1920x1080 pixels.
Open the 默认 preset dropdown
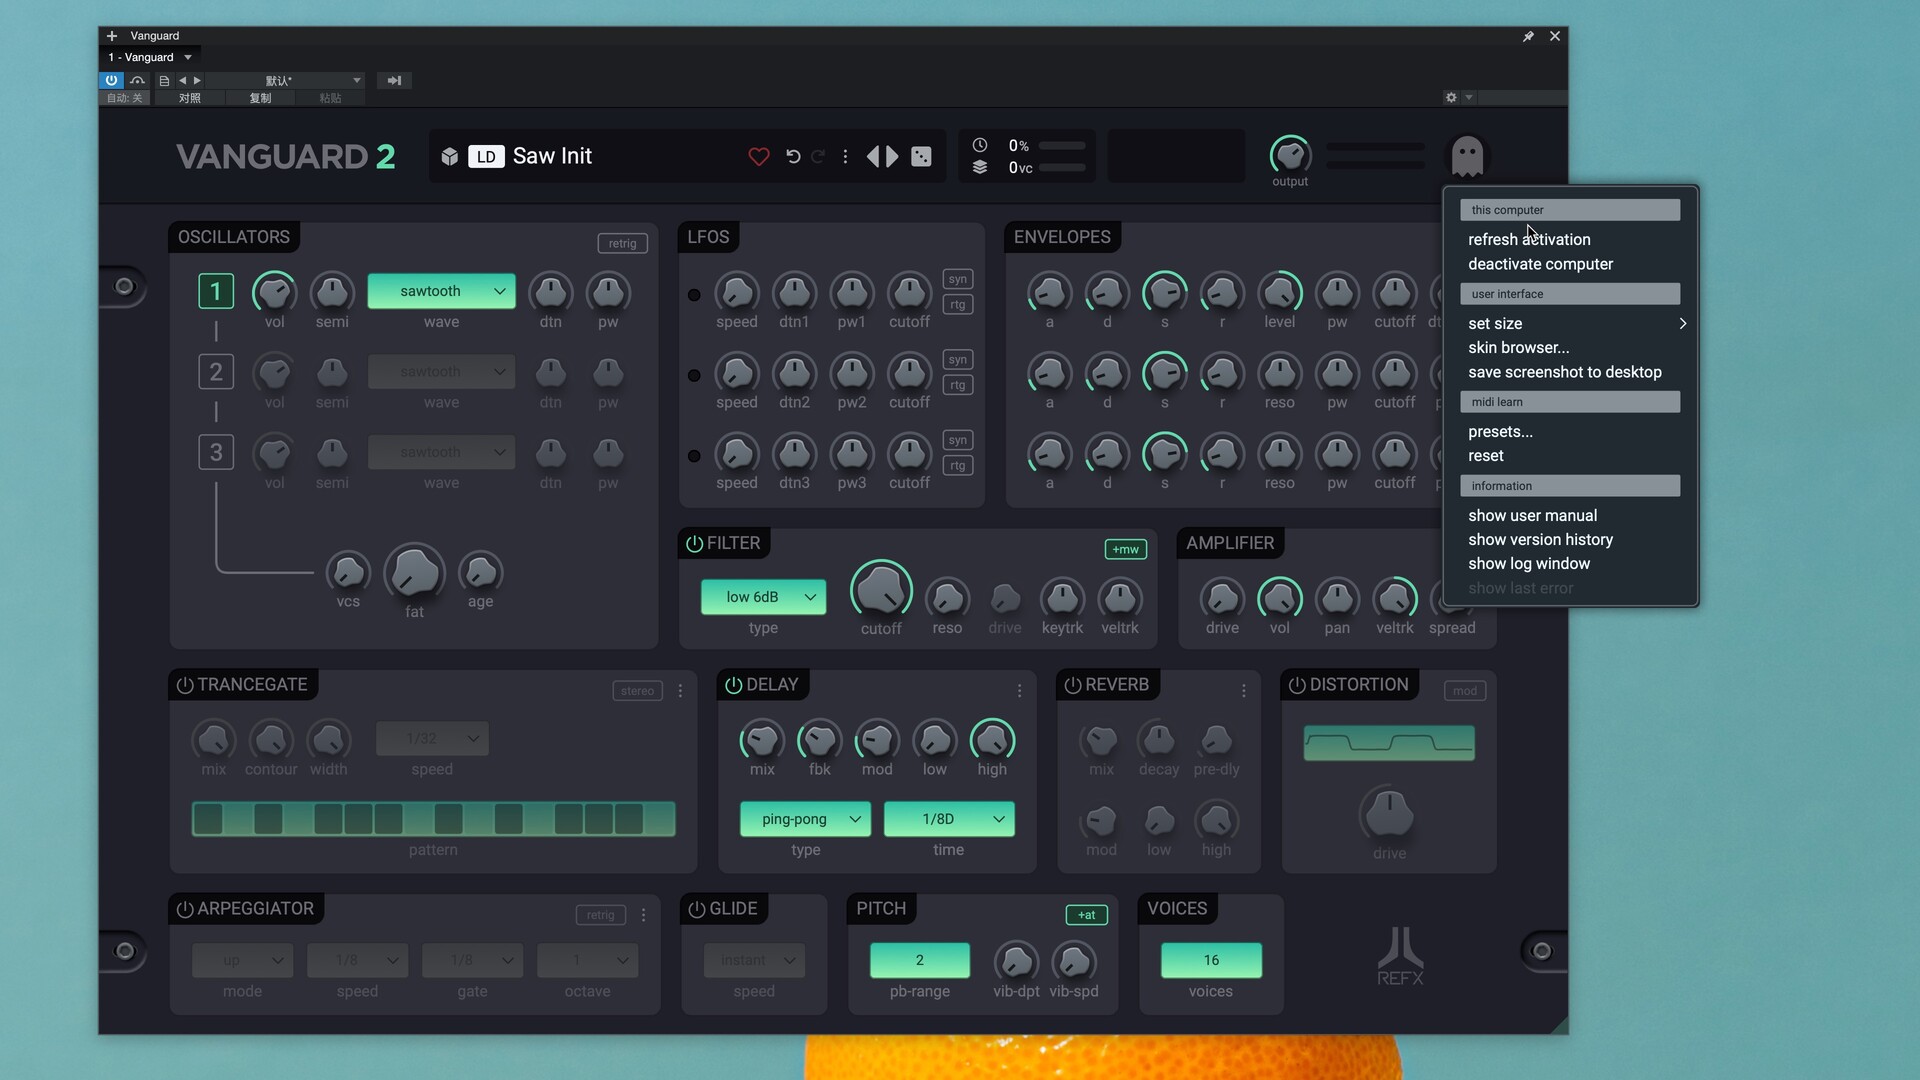coord(285,80)
